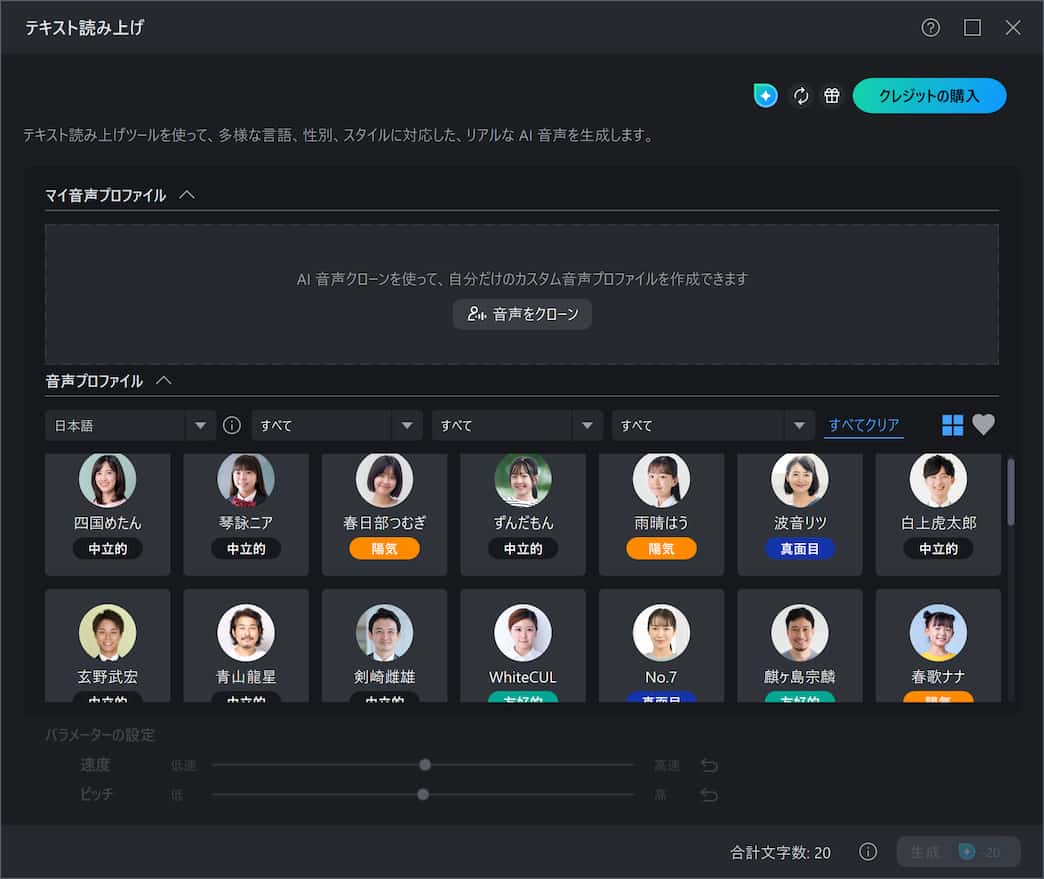Image resolution: width=1044 pixels, height=879 pixels.
Task: Toggle the favorites heart filter
Action: [x=984, y=424]
